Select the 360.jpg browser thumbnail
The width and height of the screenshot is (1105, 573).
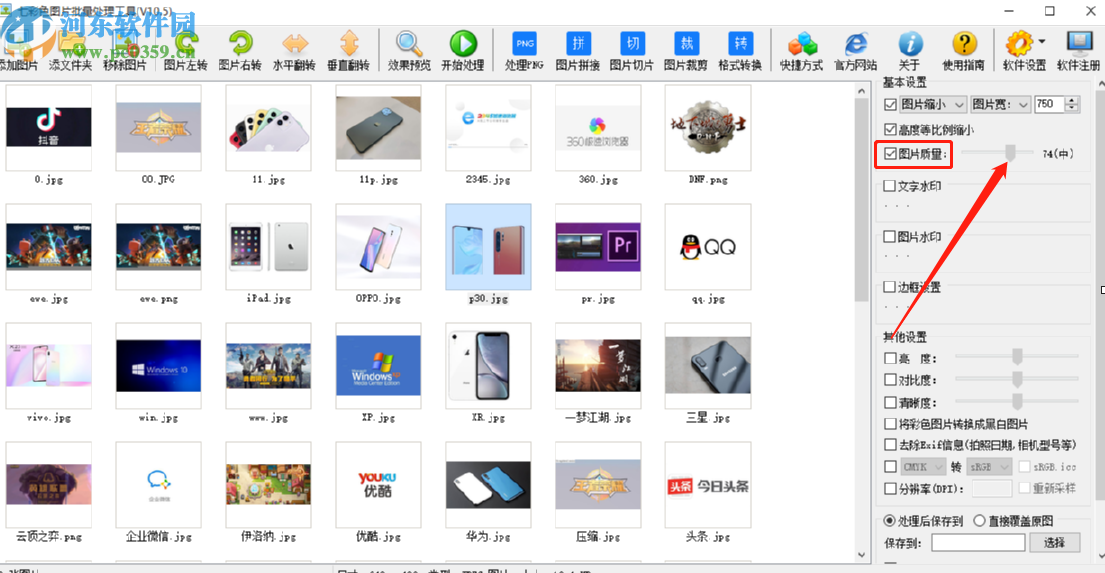click(598, 128)
